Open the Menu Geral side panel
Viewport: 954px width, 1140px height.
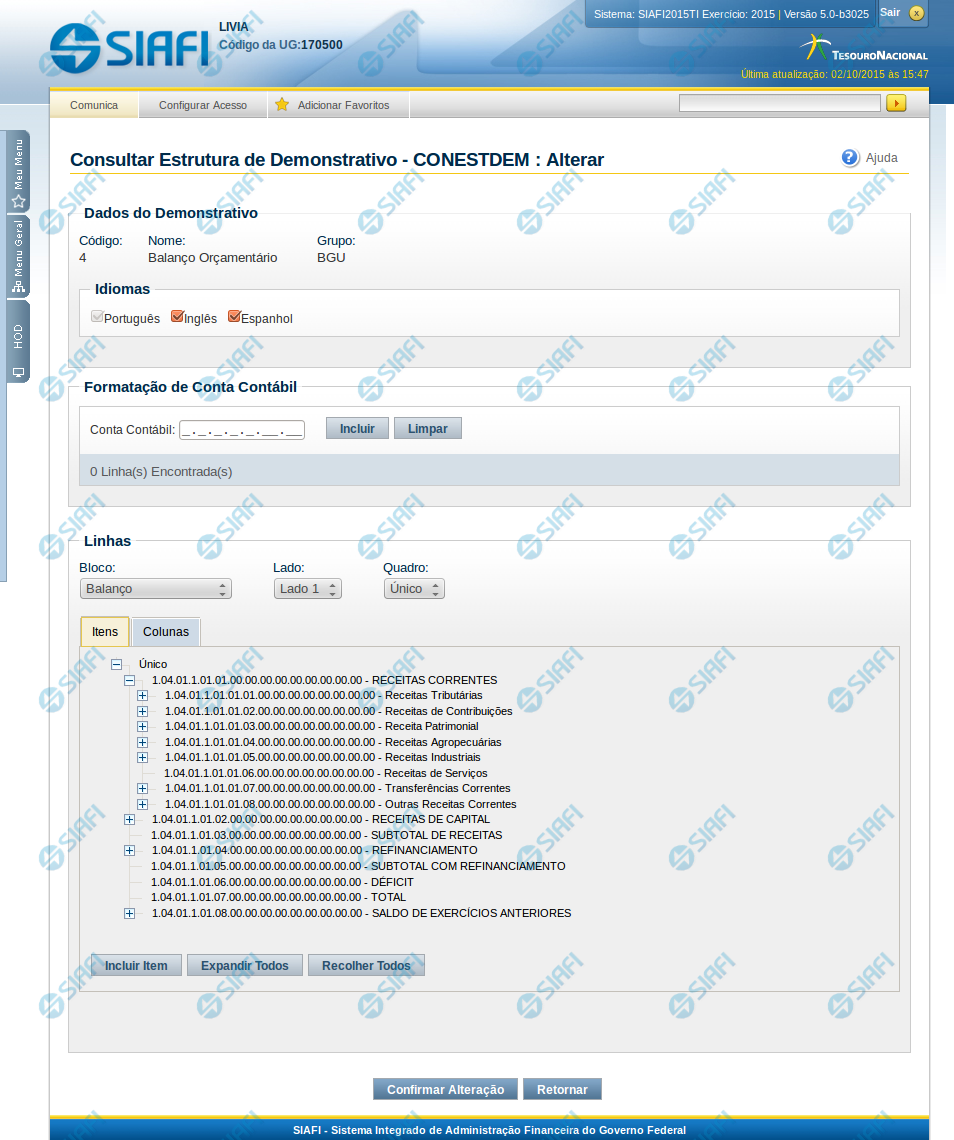18,256
